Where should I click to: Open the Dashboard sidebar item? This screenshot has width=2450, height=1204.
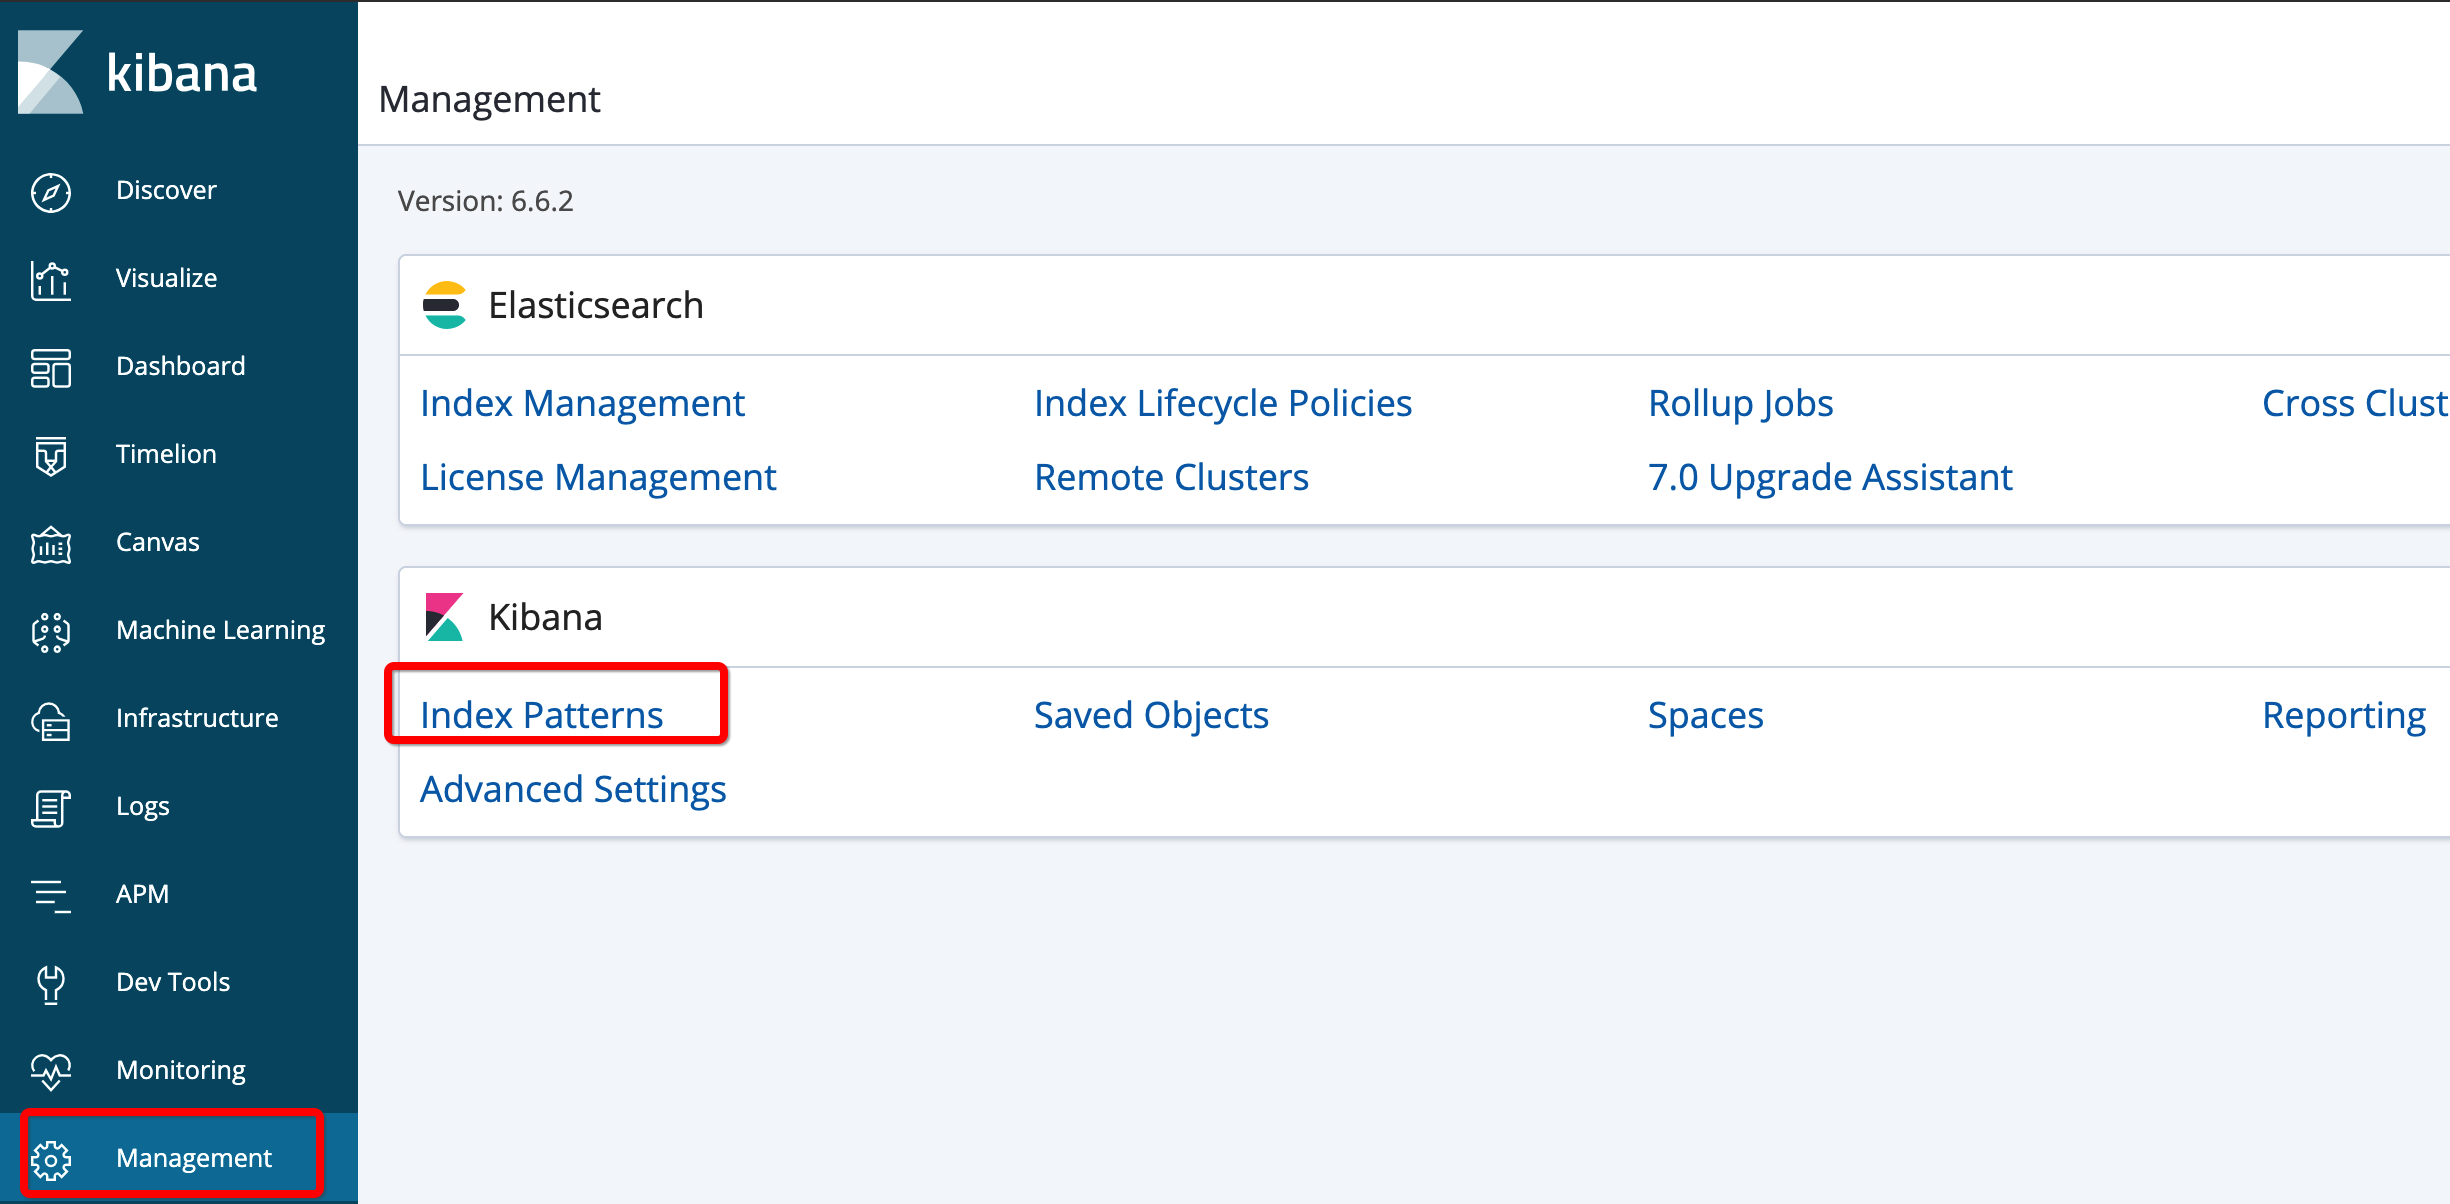tap(181, 366)
